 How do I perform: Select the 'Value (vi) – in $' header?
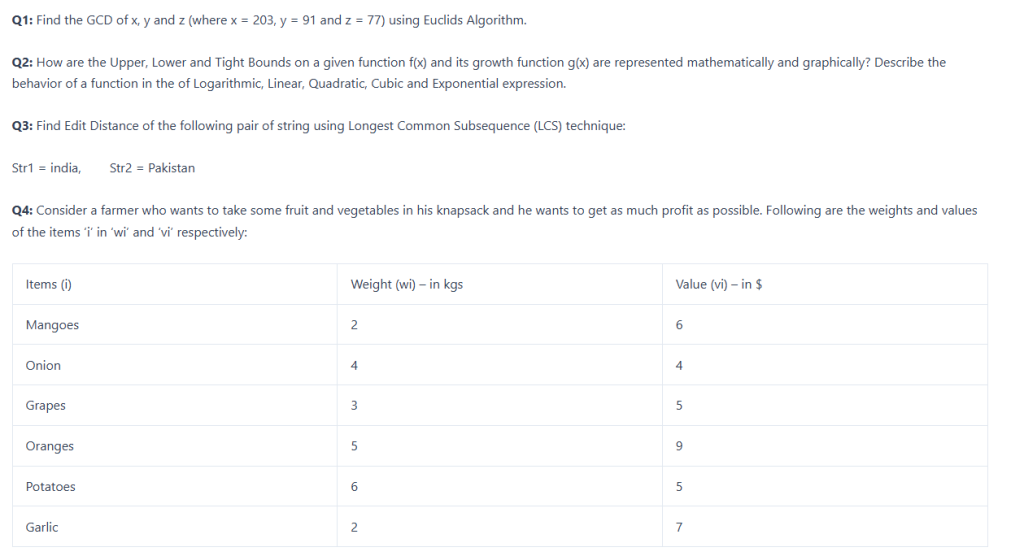pyautogui.click(x=719, y=285)
